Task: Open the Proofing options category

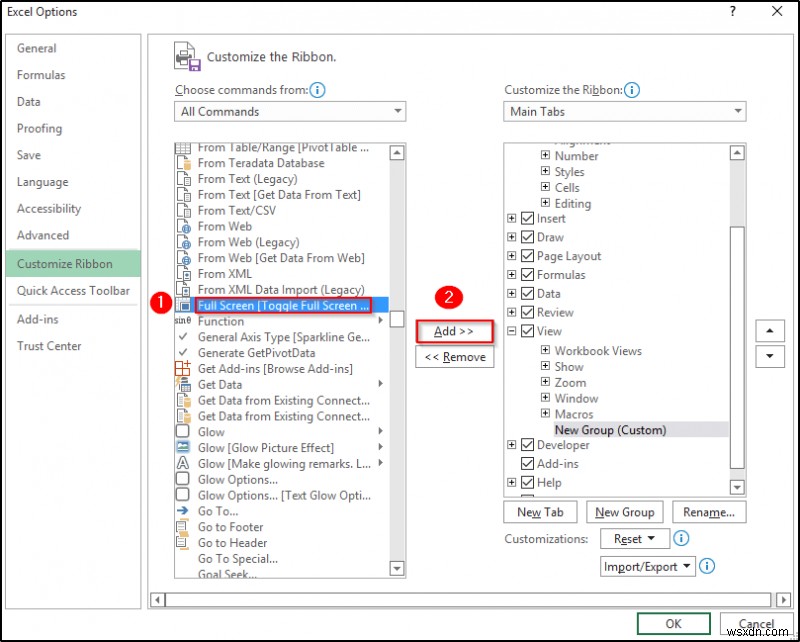Action: click(39, 128)
